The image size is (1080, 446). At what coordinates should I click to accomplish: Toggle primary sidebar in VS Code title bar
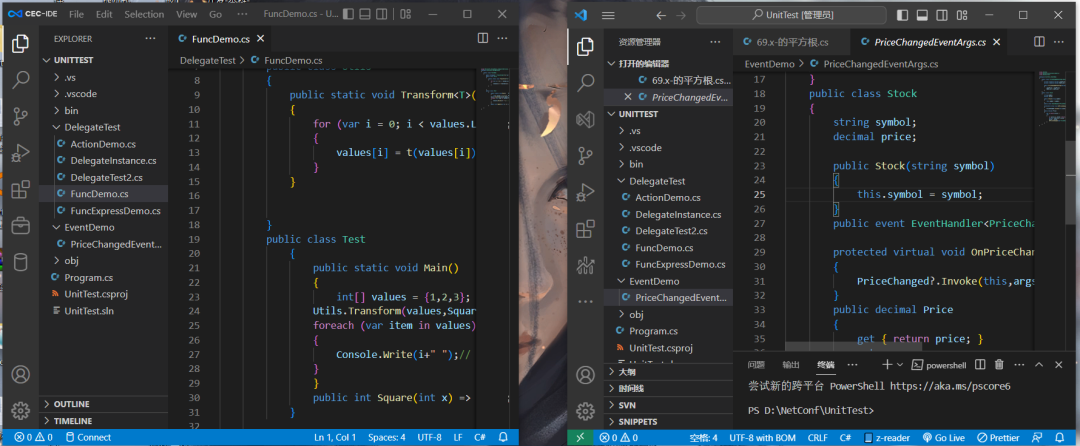(x=904, y=15)
